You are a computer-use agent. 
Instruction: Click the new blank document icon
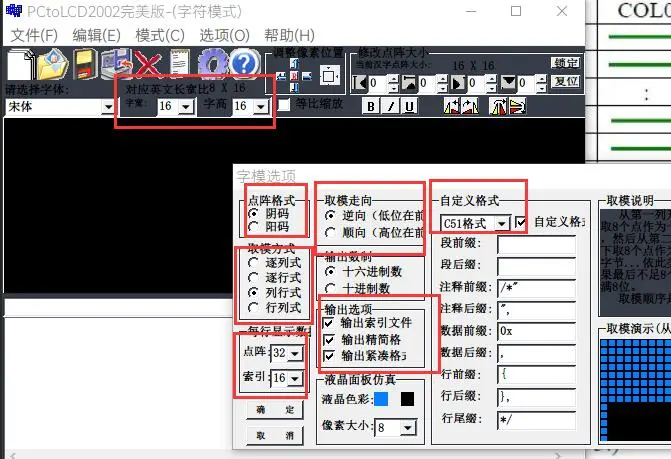pos(20,65)
